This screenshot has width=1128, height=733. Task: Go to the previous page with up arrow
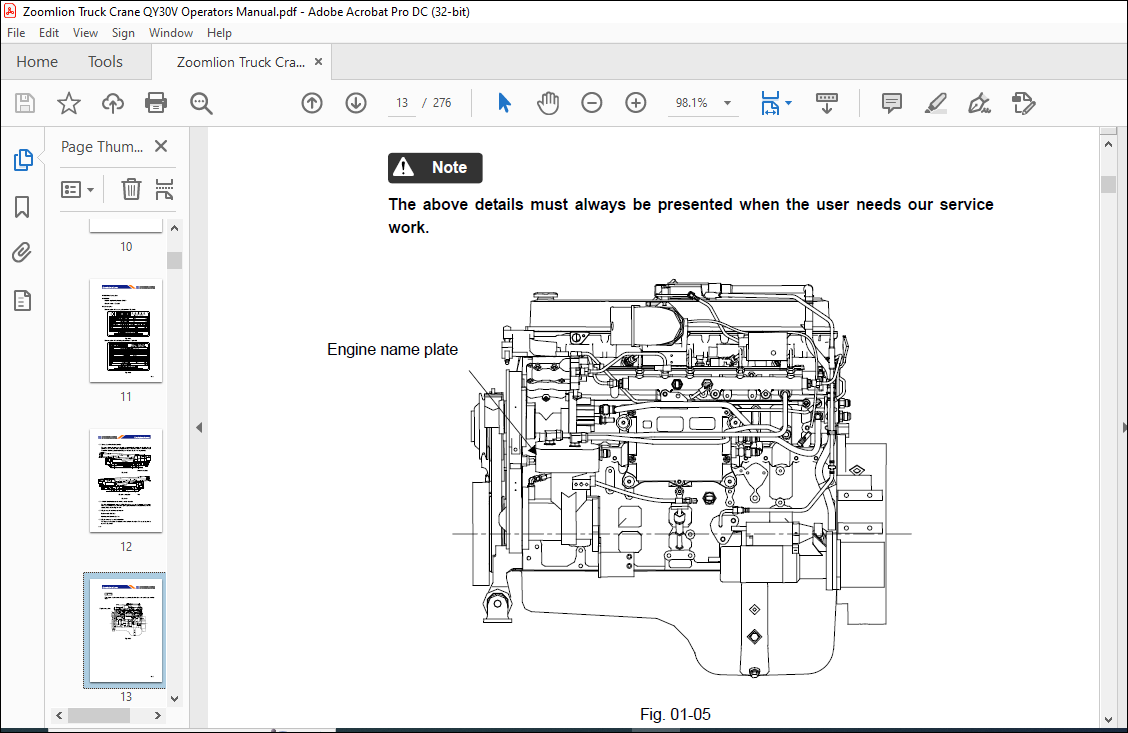[312, 103]
